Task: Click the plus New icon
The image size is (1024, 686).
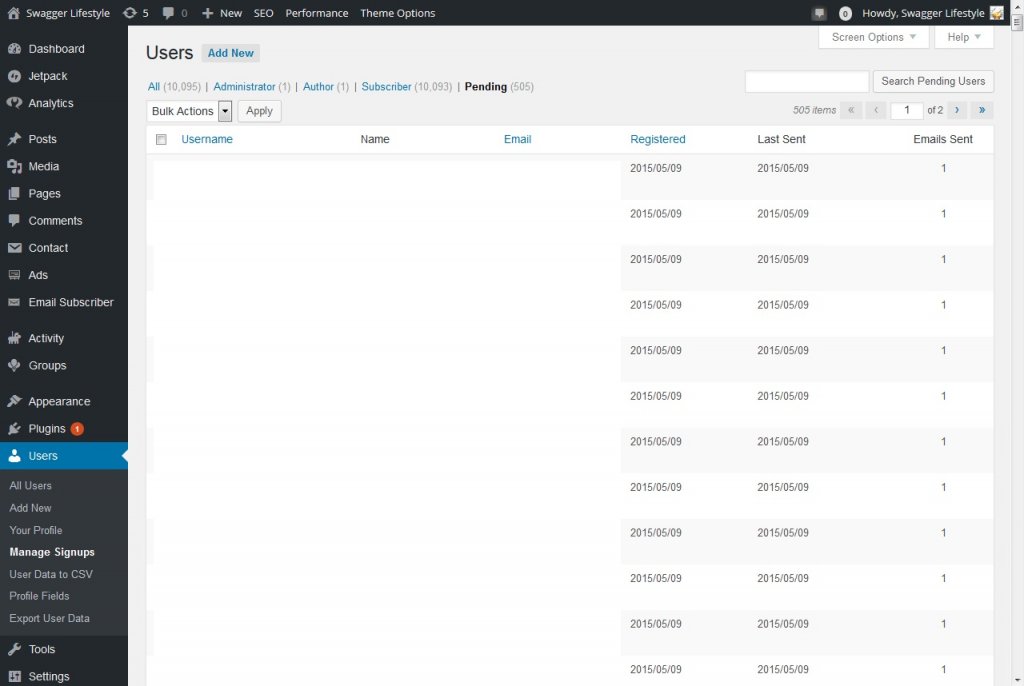Action: [x=208, y=13]
